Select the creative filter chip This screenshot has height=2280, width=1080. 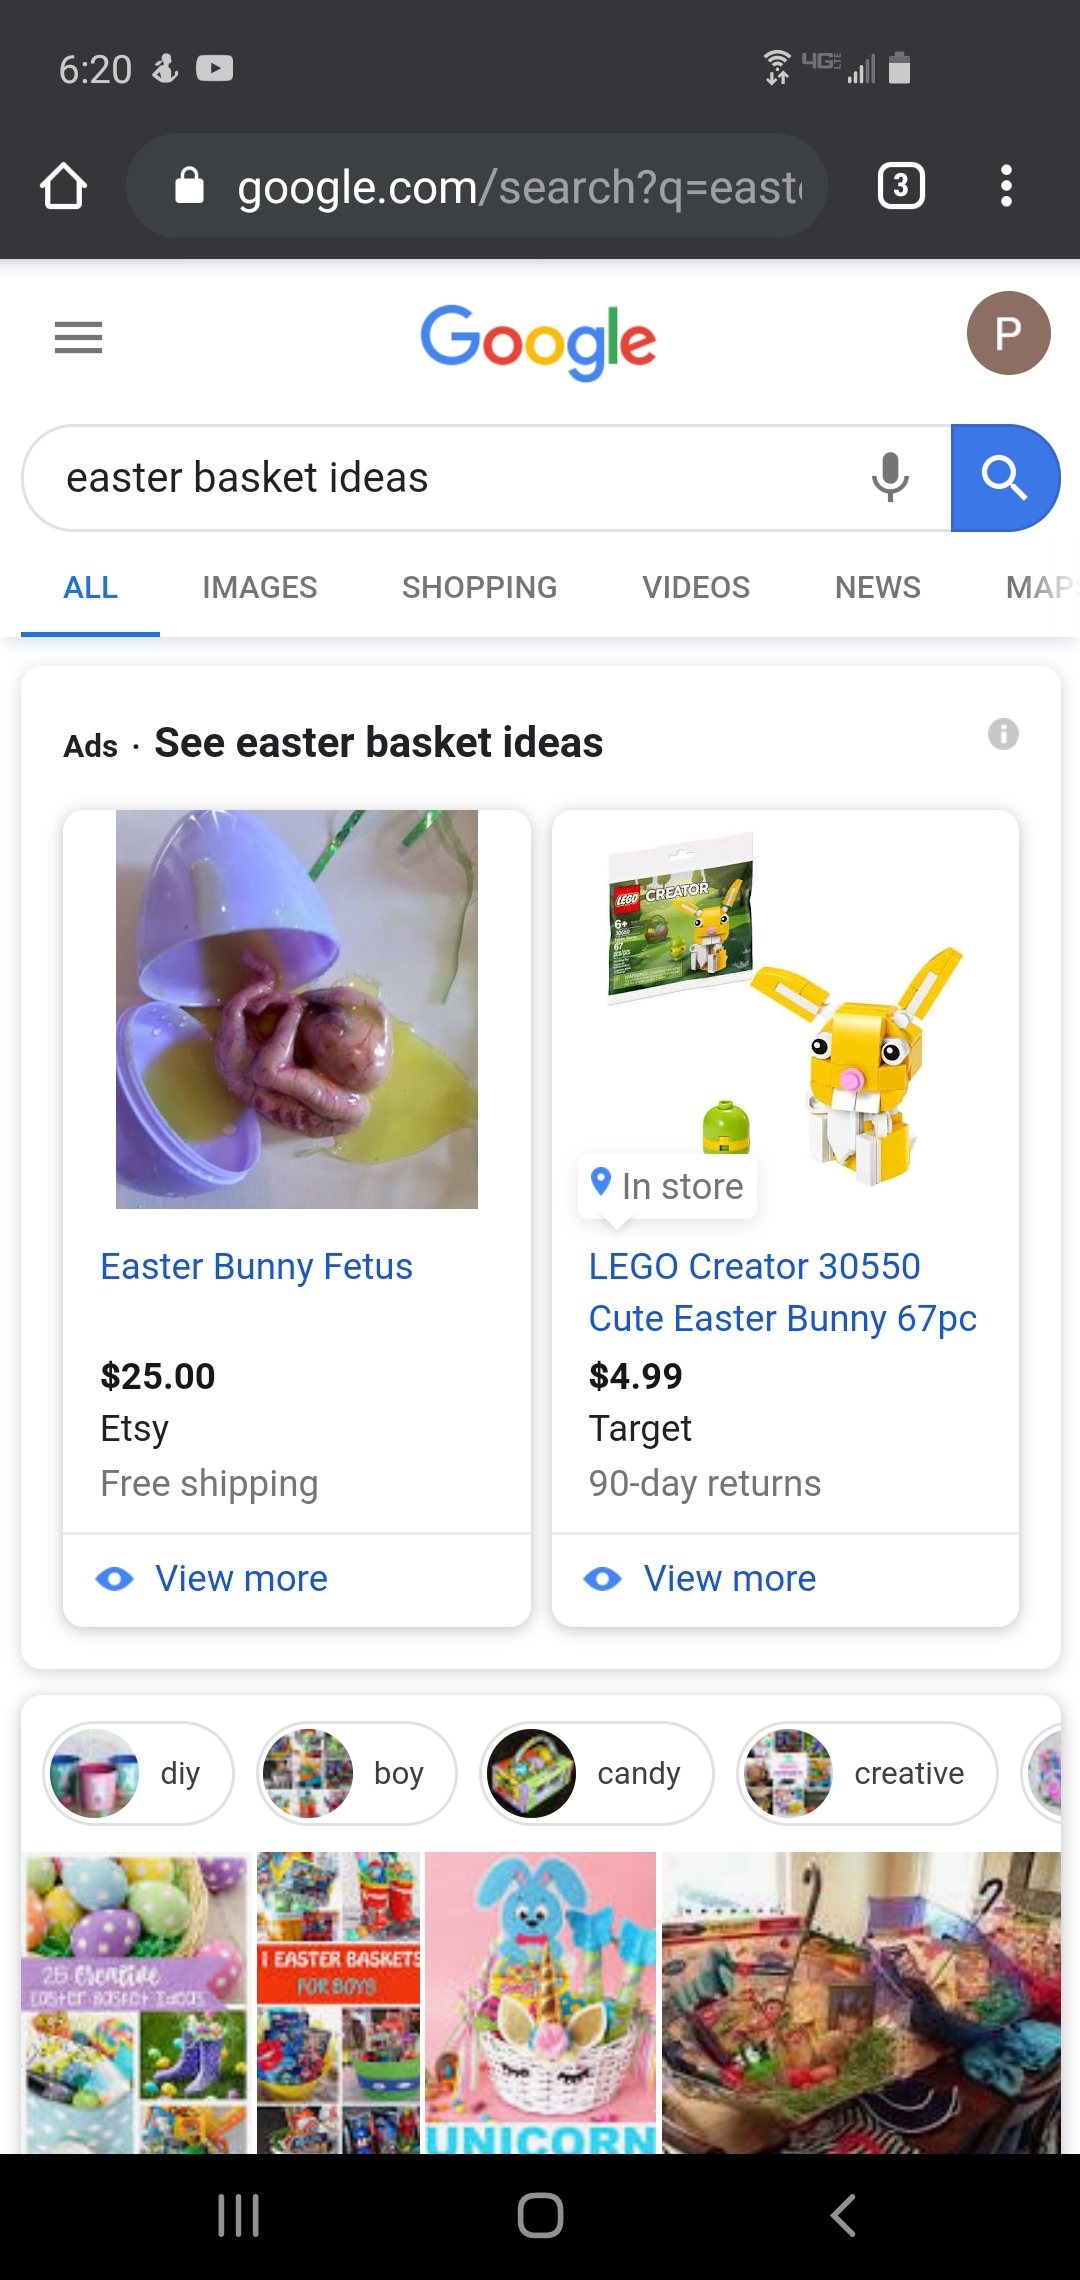coord(867,1773)
